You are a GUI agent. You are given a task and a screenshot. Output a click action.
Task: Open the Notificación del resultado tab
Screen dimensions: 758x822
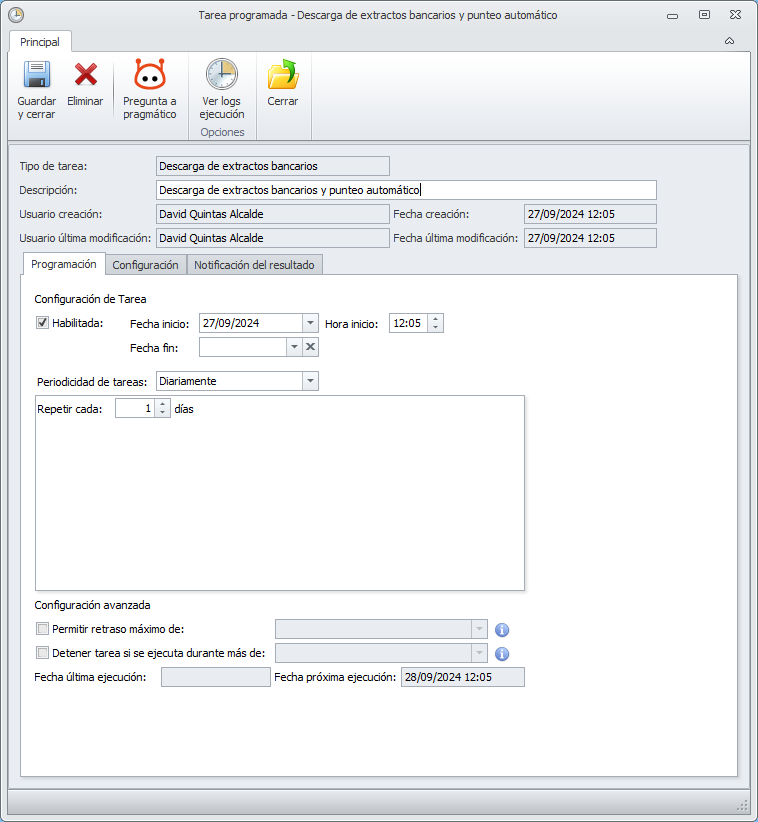[254, 265]
